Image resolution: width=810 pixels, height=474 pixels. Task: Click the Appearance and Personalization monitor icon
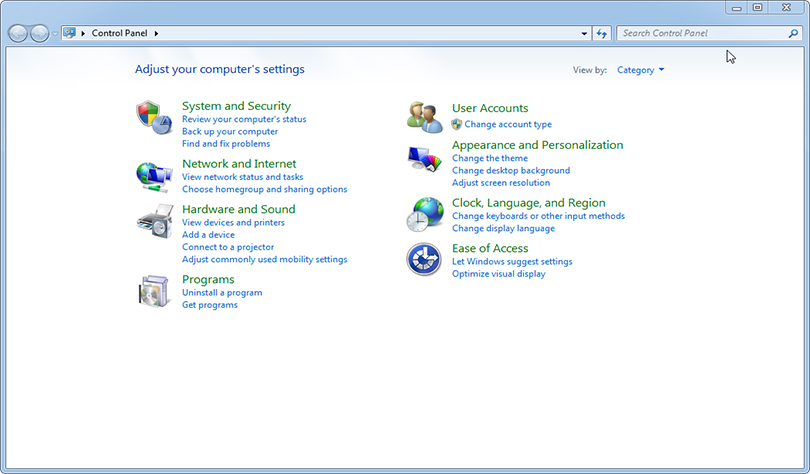pyautogui.click(x=424, y=159)
